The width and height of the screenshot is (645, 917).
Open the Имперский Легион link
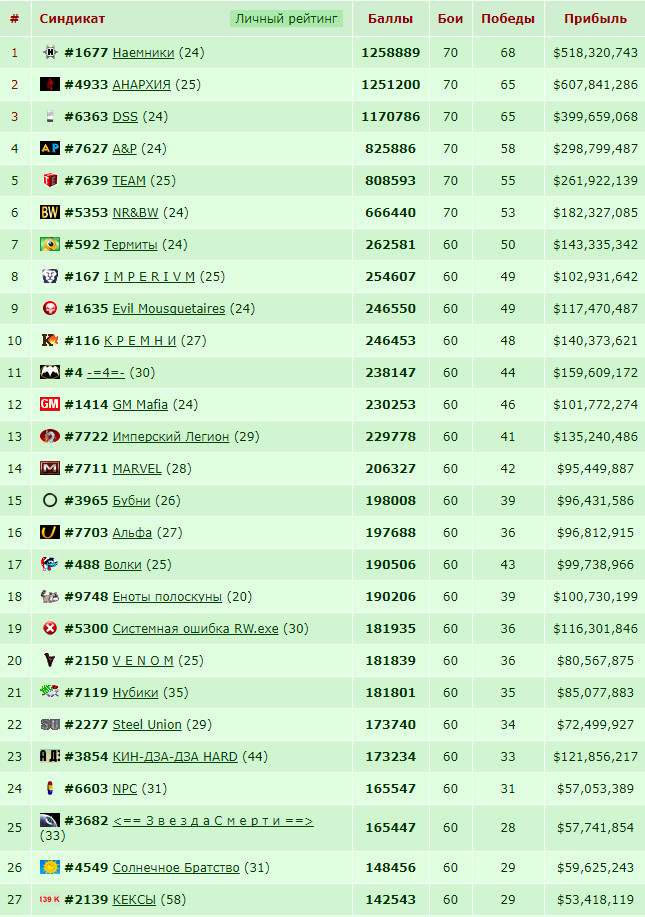[x=171, y=436]
